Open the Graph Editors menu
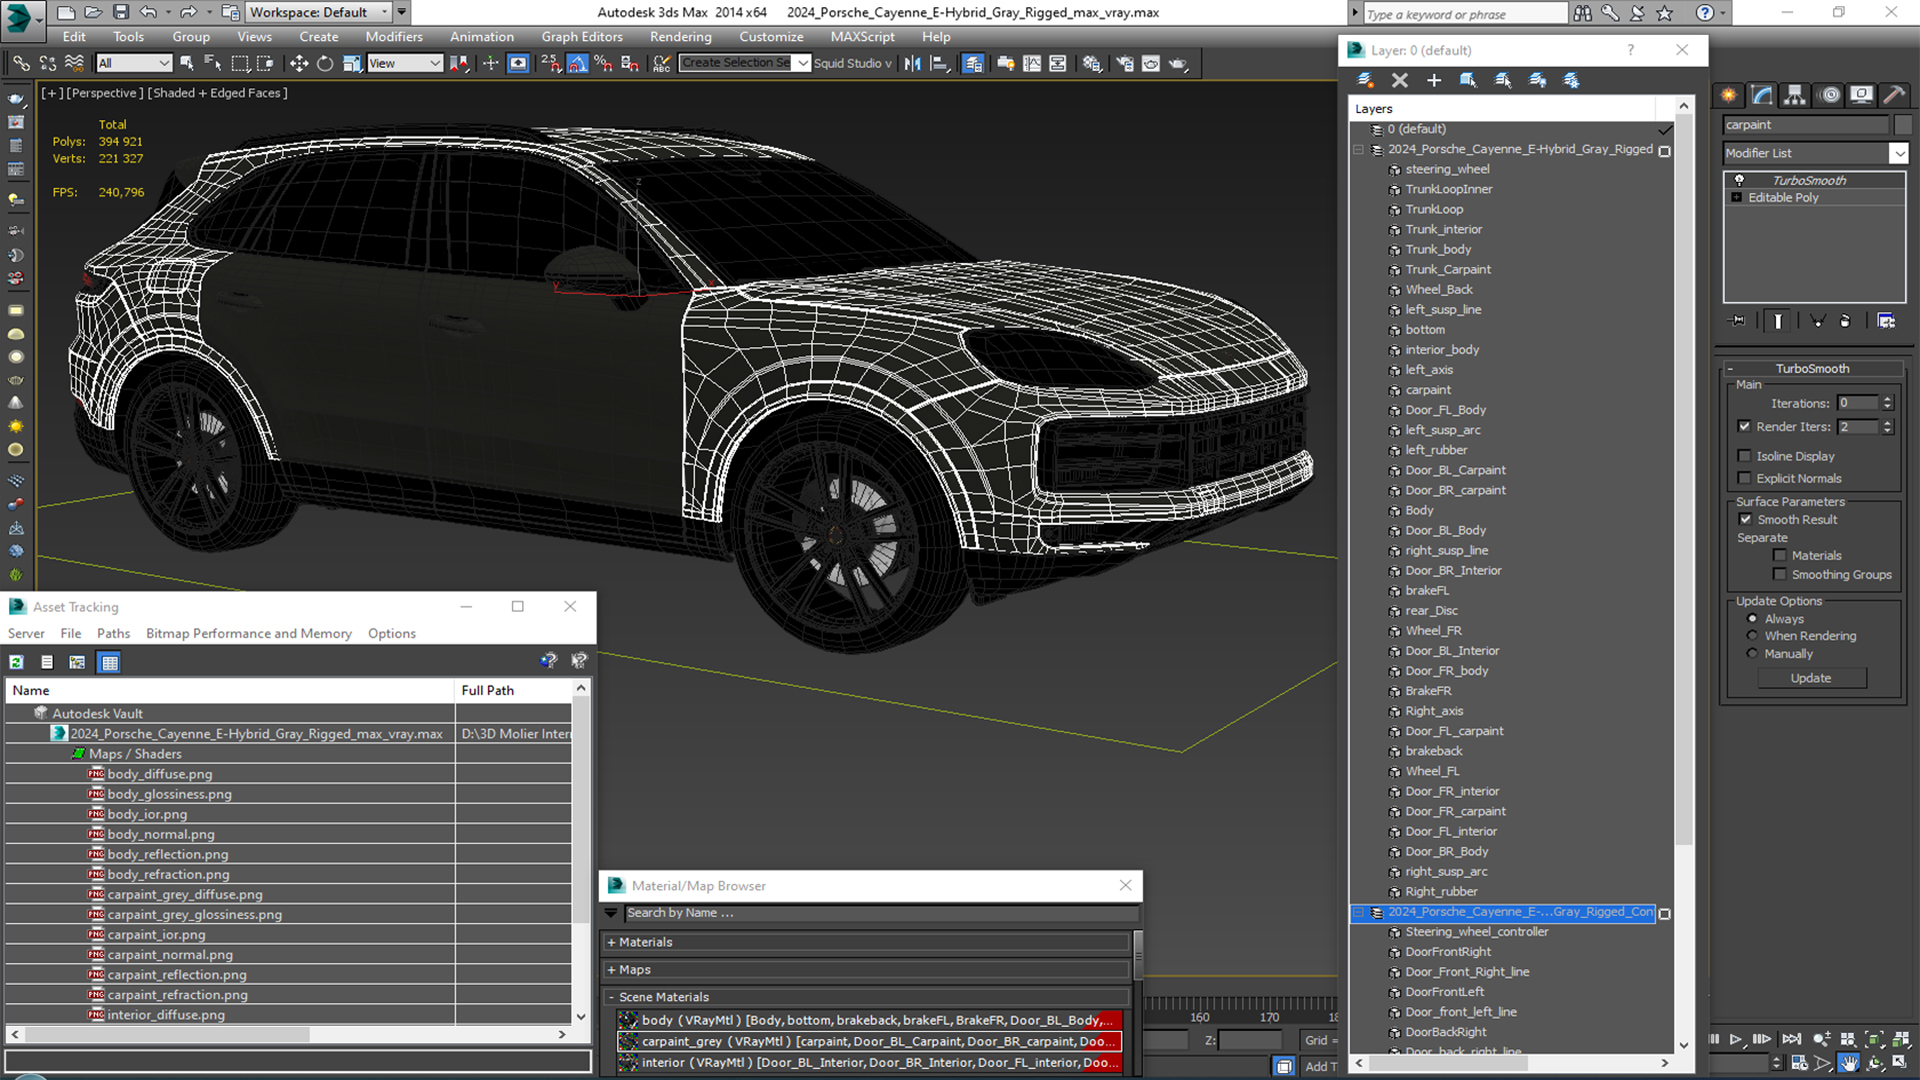The image size is (1920, 1080). pyautogui.click(x=582, y=37)
